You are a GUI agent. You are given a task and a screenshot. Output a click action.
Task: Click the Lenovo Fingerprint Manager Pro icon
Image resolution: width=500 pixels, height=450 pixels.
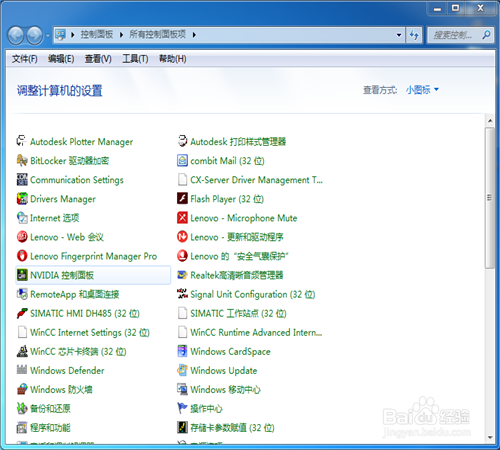(22, 256)
